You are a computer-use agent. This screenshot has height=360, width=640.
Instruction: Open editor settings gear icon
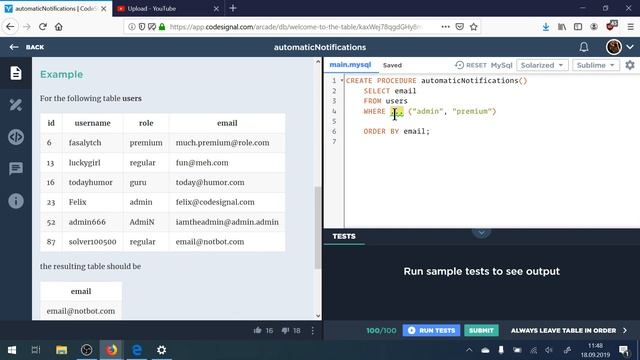point(630,65)
